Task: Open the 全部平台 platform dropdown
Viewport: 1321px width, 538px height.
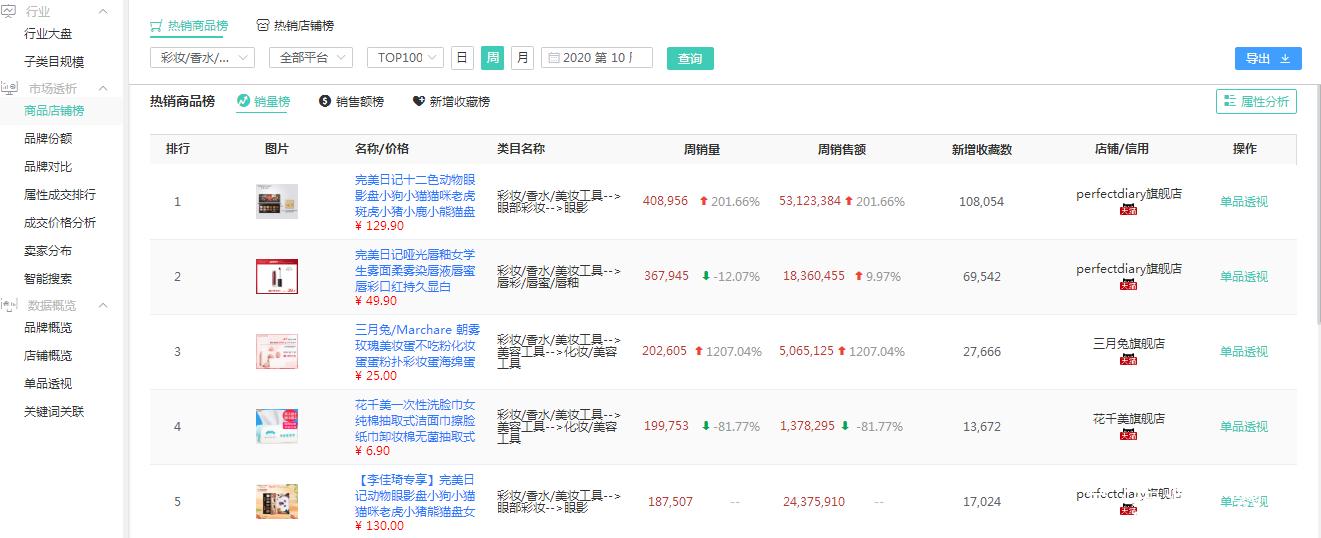Action: [x=311, y=58]
